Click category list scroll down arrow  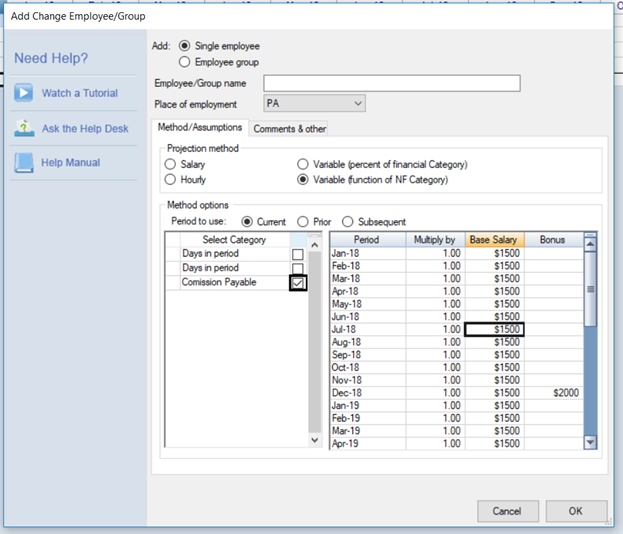tap(315, 440)
